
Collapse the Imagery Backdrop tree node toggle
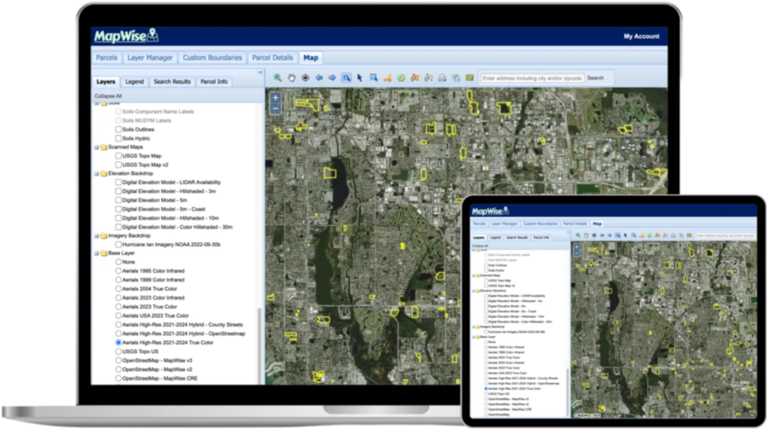pos(96,236)
